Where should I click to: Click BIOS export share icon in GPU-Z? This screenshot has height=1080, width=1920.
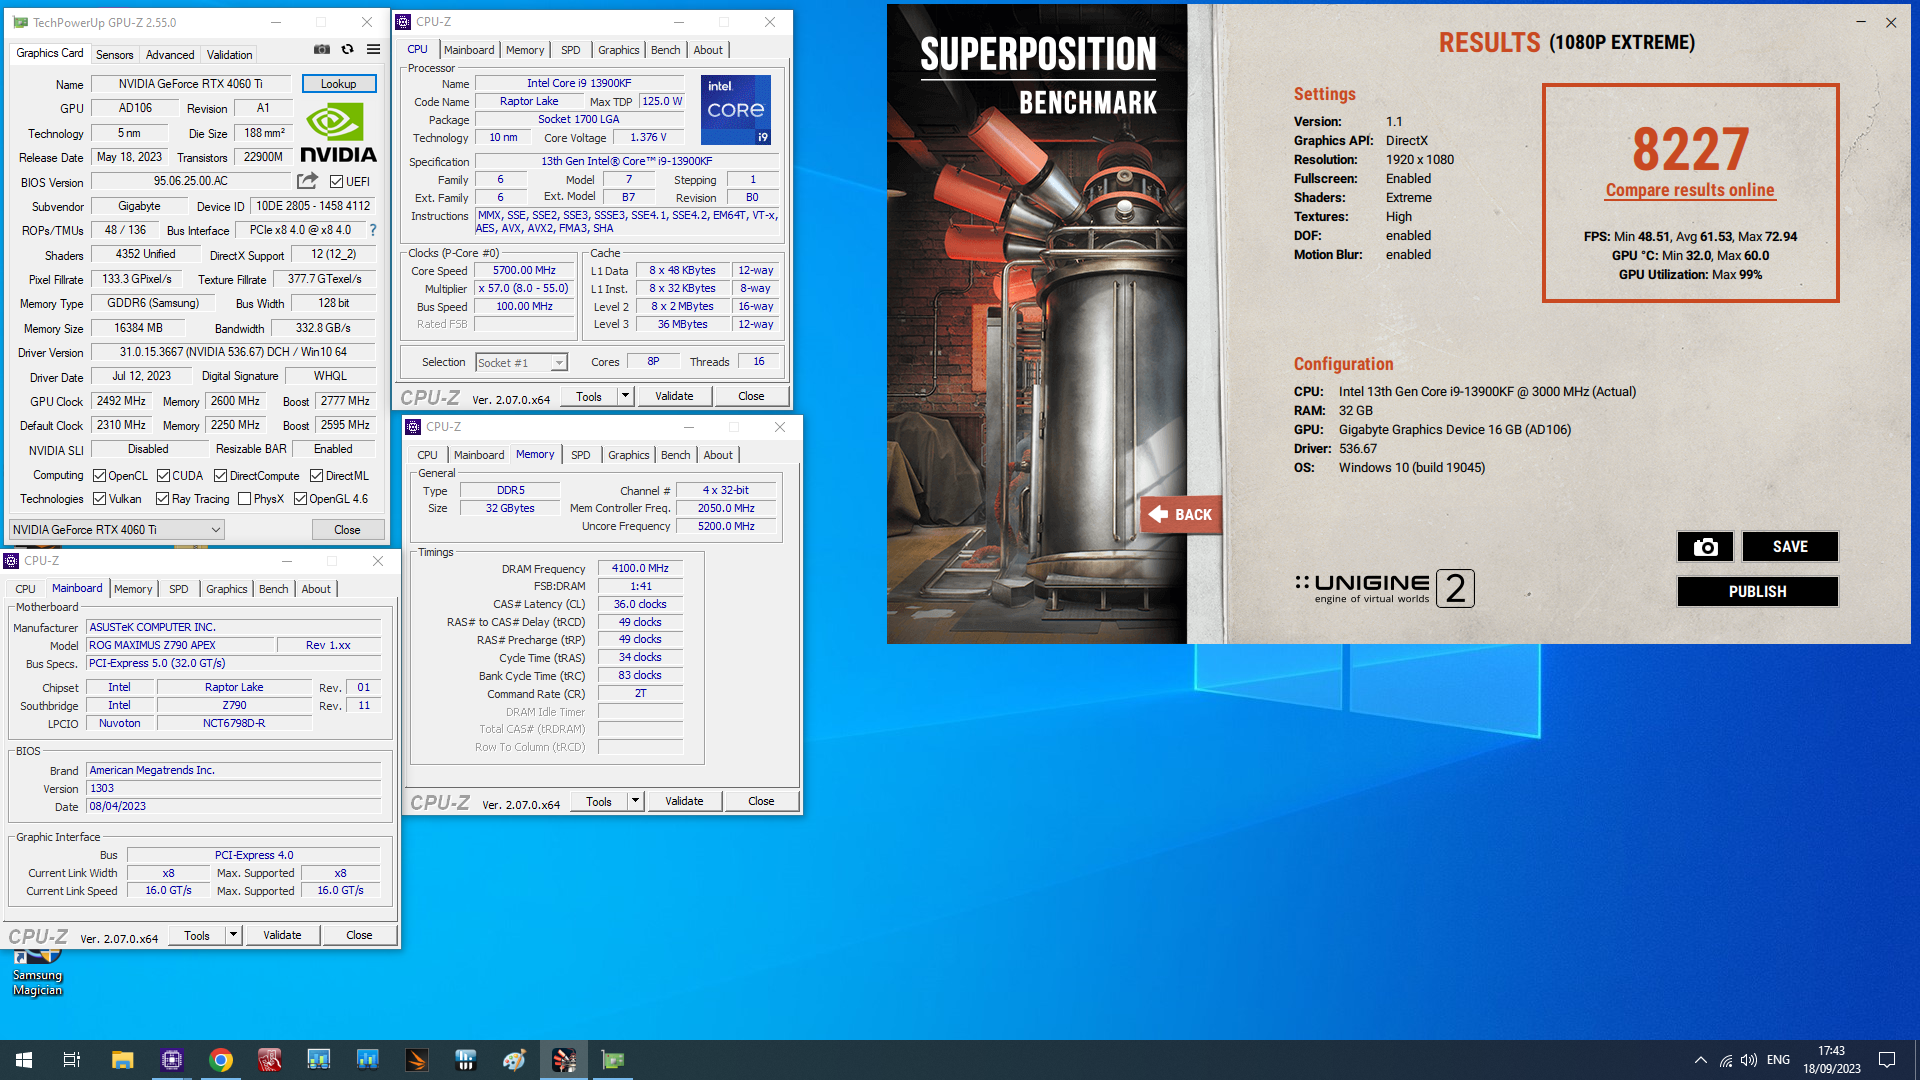(x=307, y=181)
